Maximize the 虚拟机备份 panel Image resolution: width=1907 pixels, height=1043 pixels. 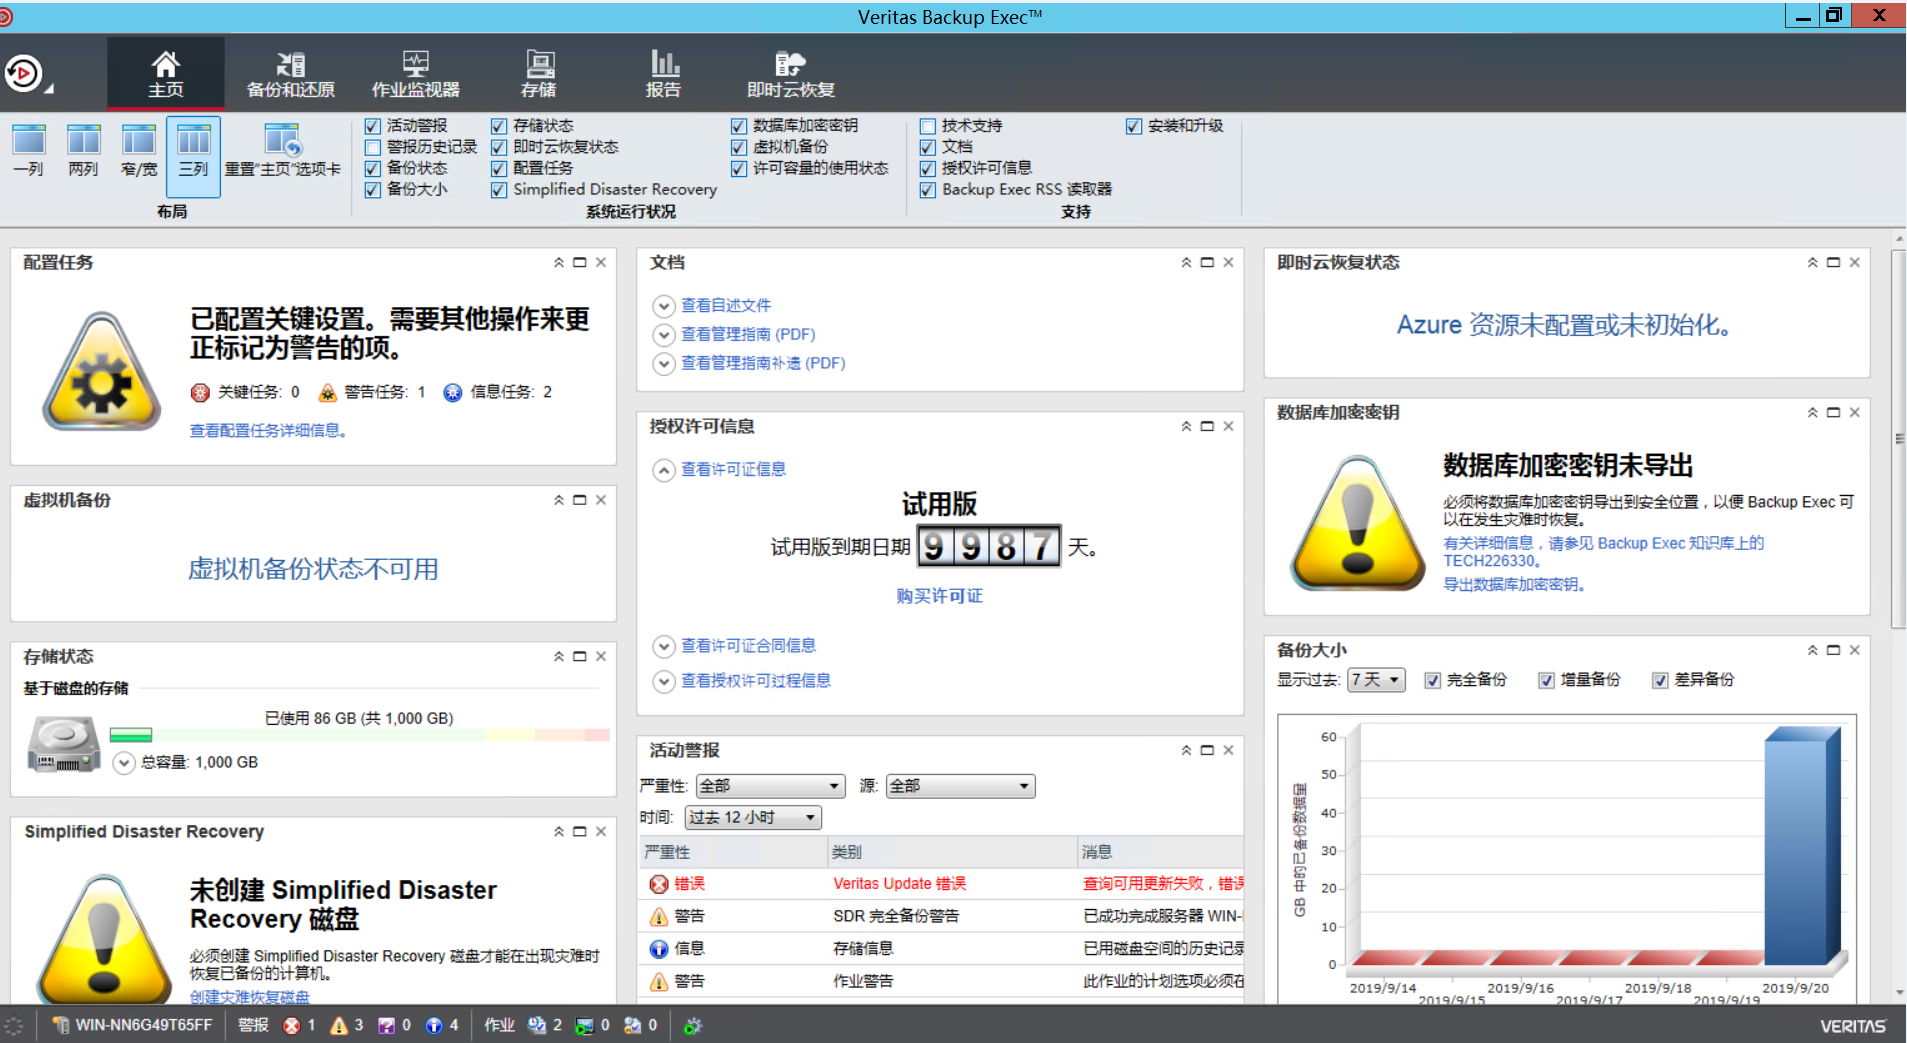tap(579, 500)
